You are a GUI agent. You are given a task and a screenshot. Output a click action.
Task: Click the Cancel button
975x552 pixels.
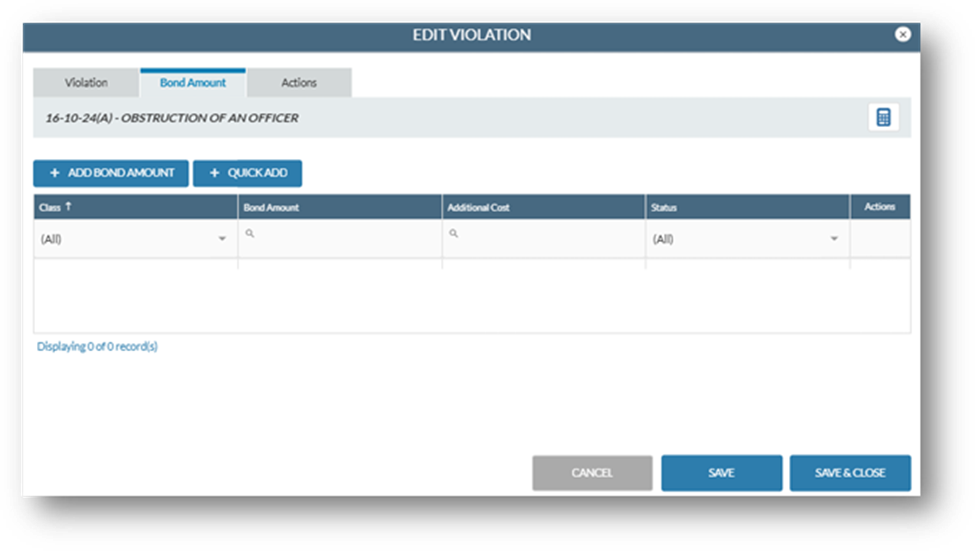(x=592, y=473)
